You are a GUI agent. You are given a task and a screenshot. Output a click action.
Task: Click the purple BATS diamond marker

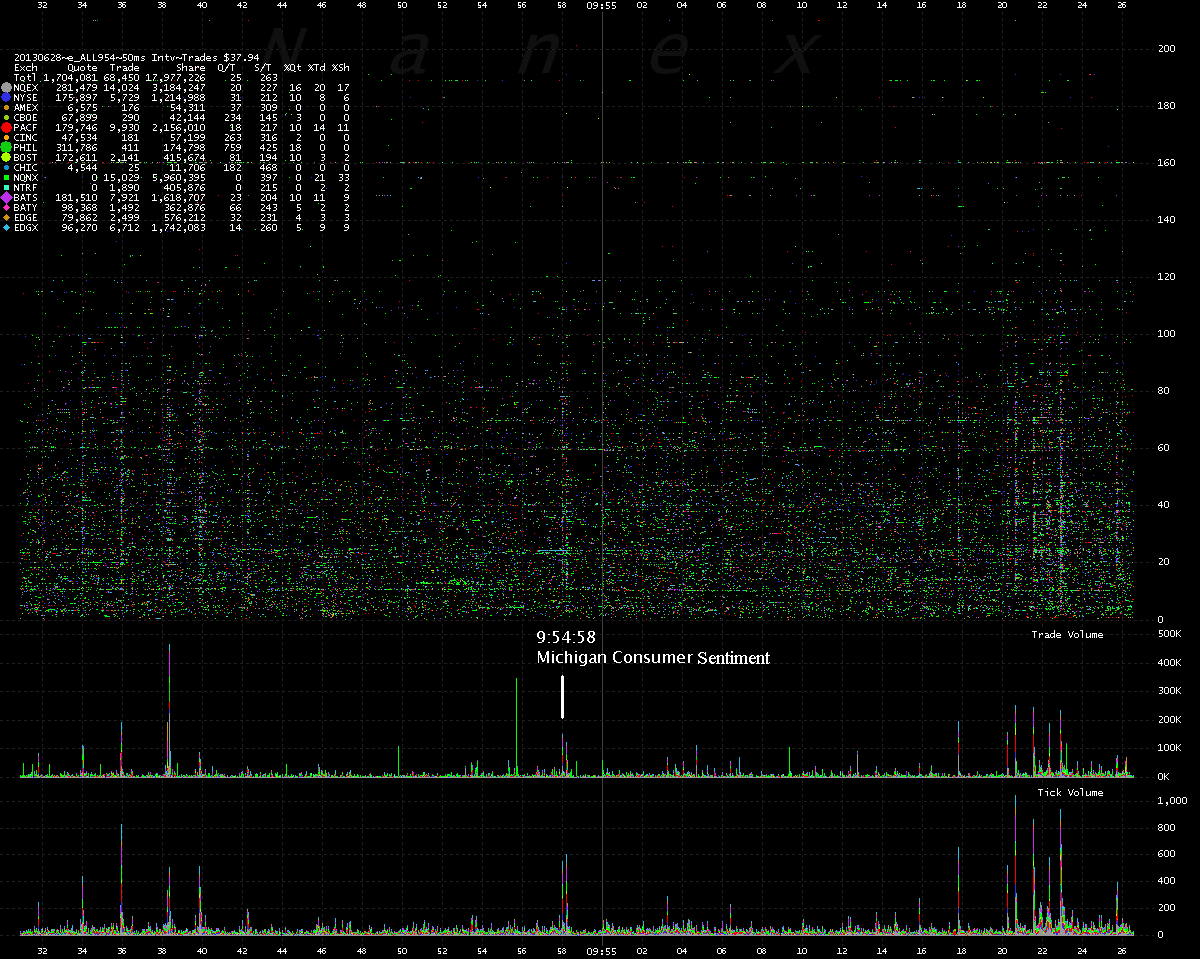6,198
